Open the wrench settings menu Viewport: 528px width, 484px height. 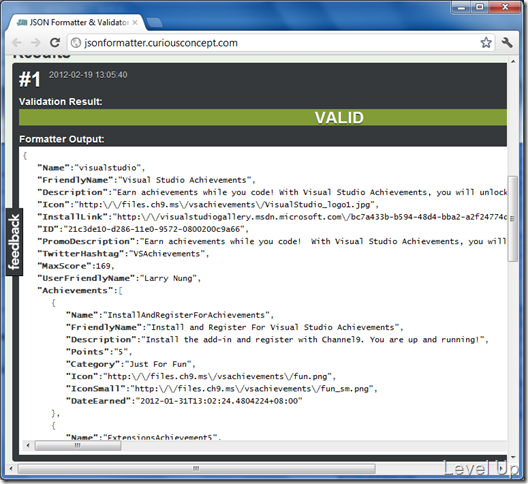tap(507, 42)
